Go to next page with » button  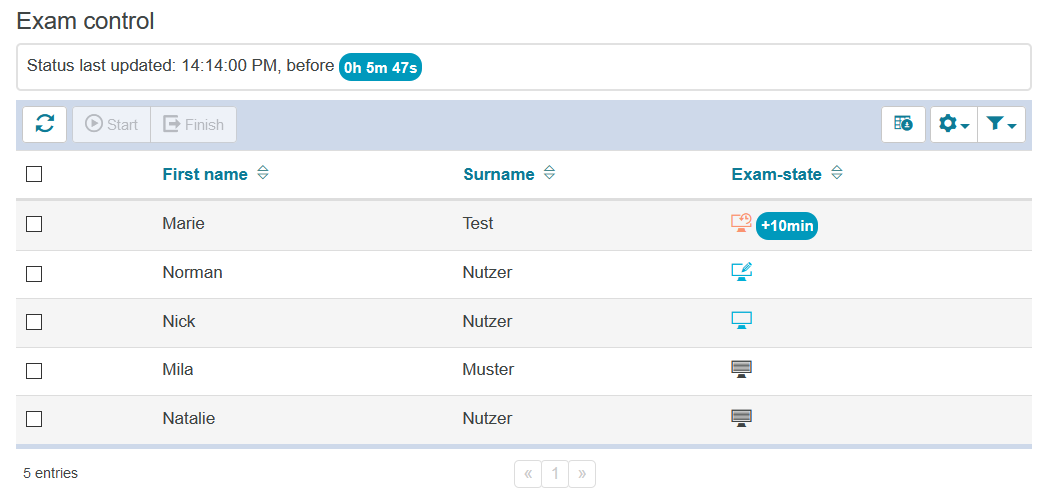pos(582,474)
